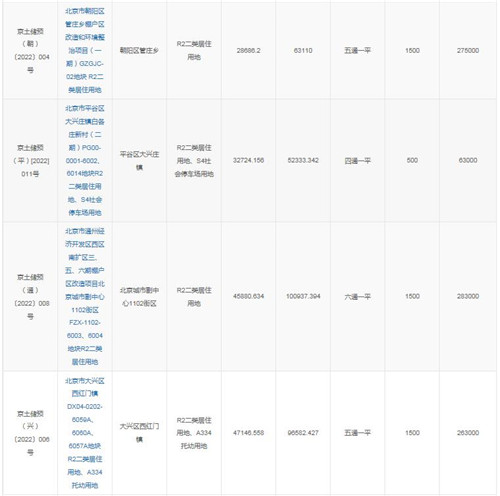Open the Tongzhou FZX-1102-6003 plot link
This screenshot has height=496, width=500.
pos(85,296)
